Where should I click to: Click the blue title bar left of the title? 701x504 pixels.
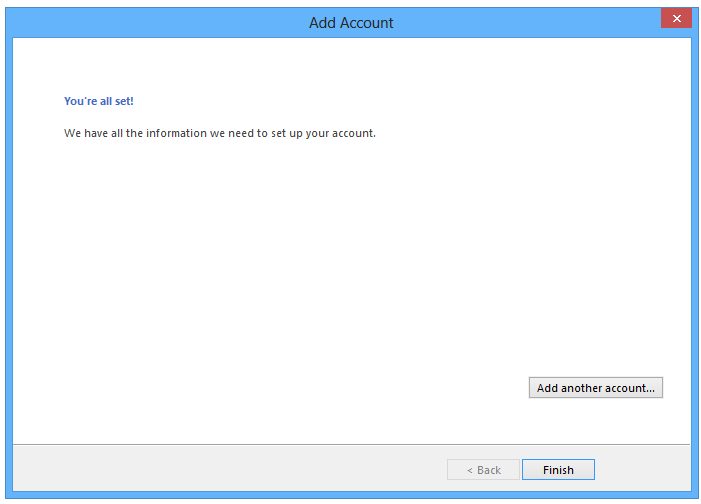click(150, 22)
